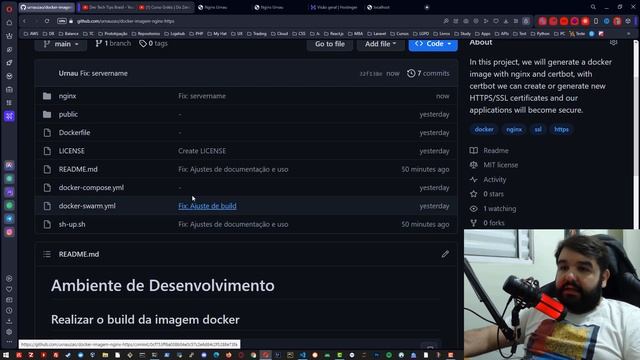Screen dimensions: 640x360
Task: Open sidebar history clock icon
Action: [9, 311]
